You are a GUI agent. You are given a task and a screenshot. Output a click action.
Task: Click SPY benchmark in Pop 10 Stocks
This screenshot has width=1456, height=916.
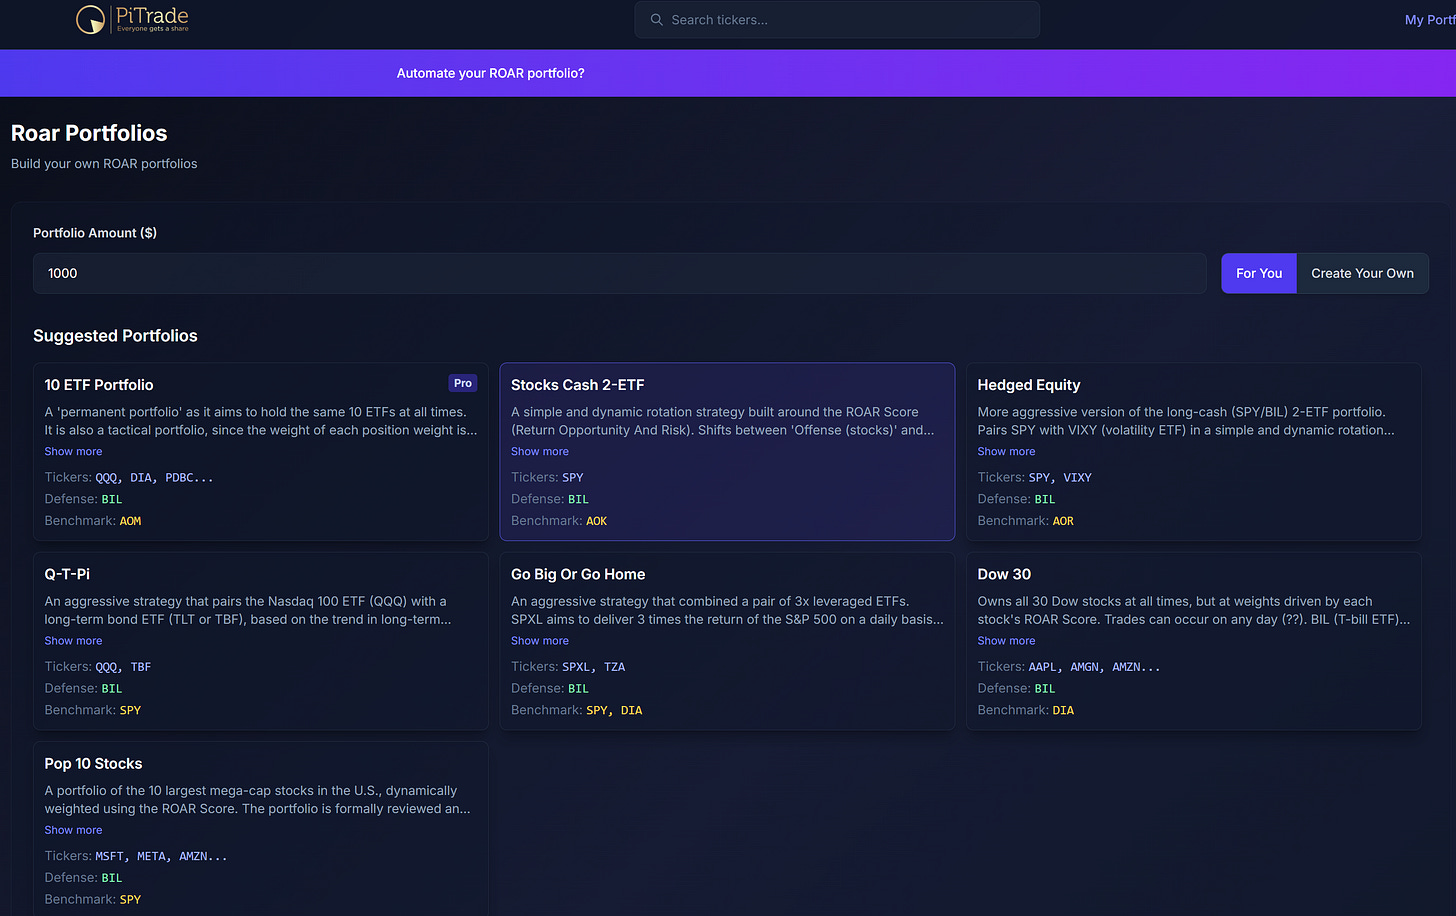[x=131, y=899]
